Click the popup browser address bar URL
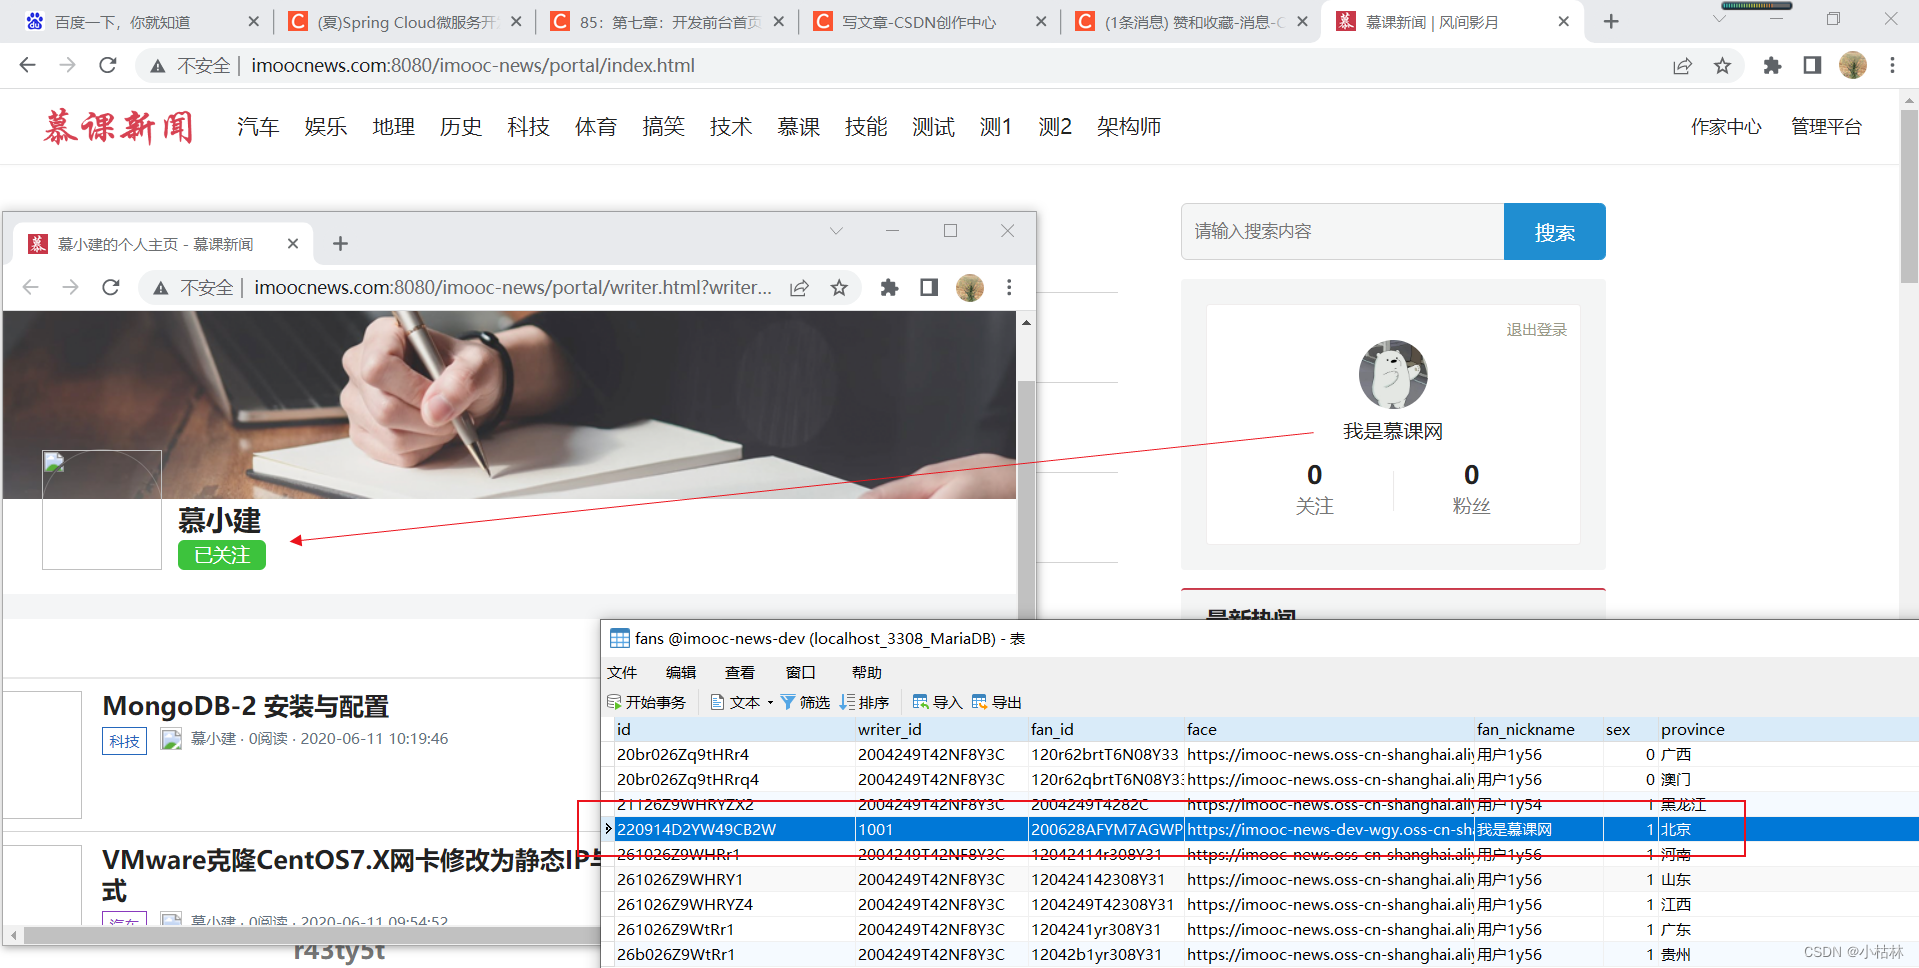Image resolution: width=1919 pixels, height=968 pixels. [513, 288]
